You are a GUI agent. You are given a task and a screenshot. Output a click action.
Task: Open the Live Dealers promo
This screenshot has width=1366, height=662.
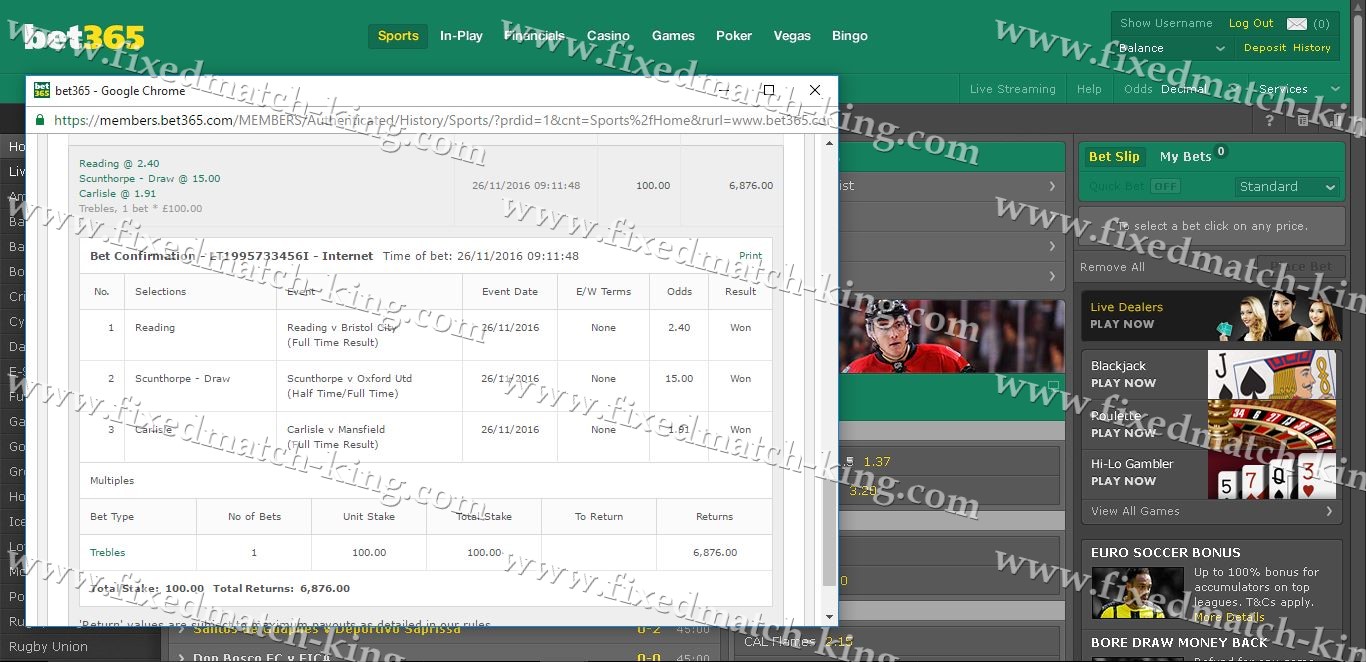click(1211, 316)
